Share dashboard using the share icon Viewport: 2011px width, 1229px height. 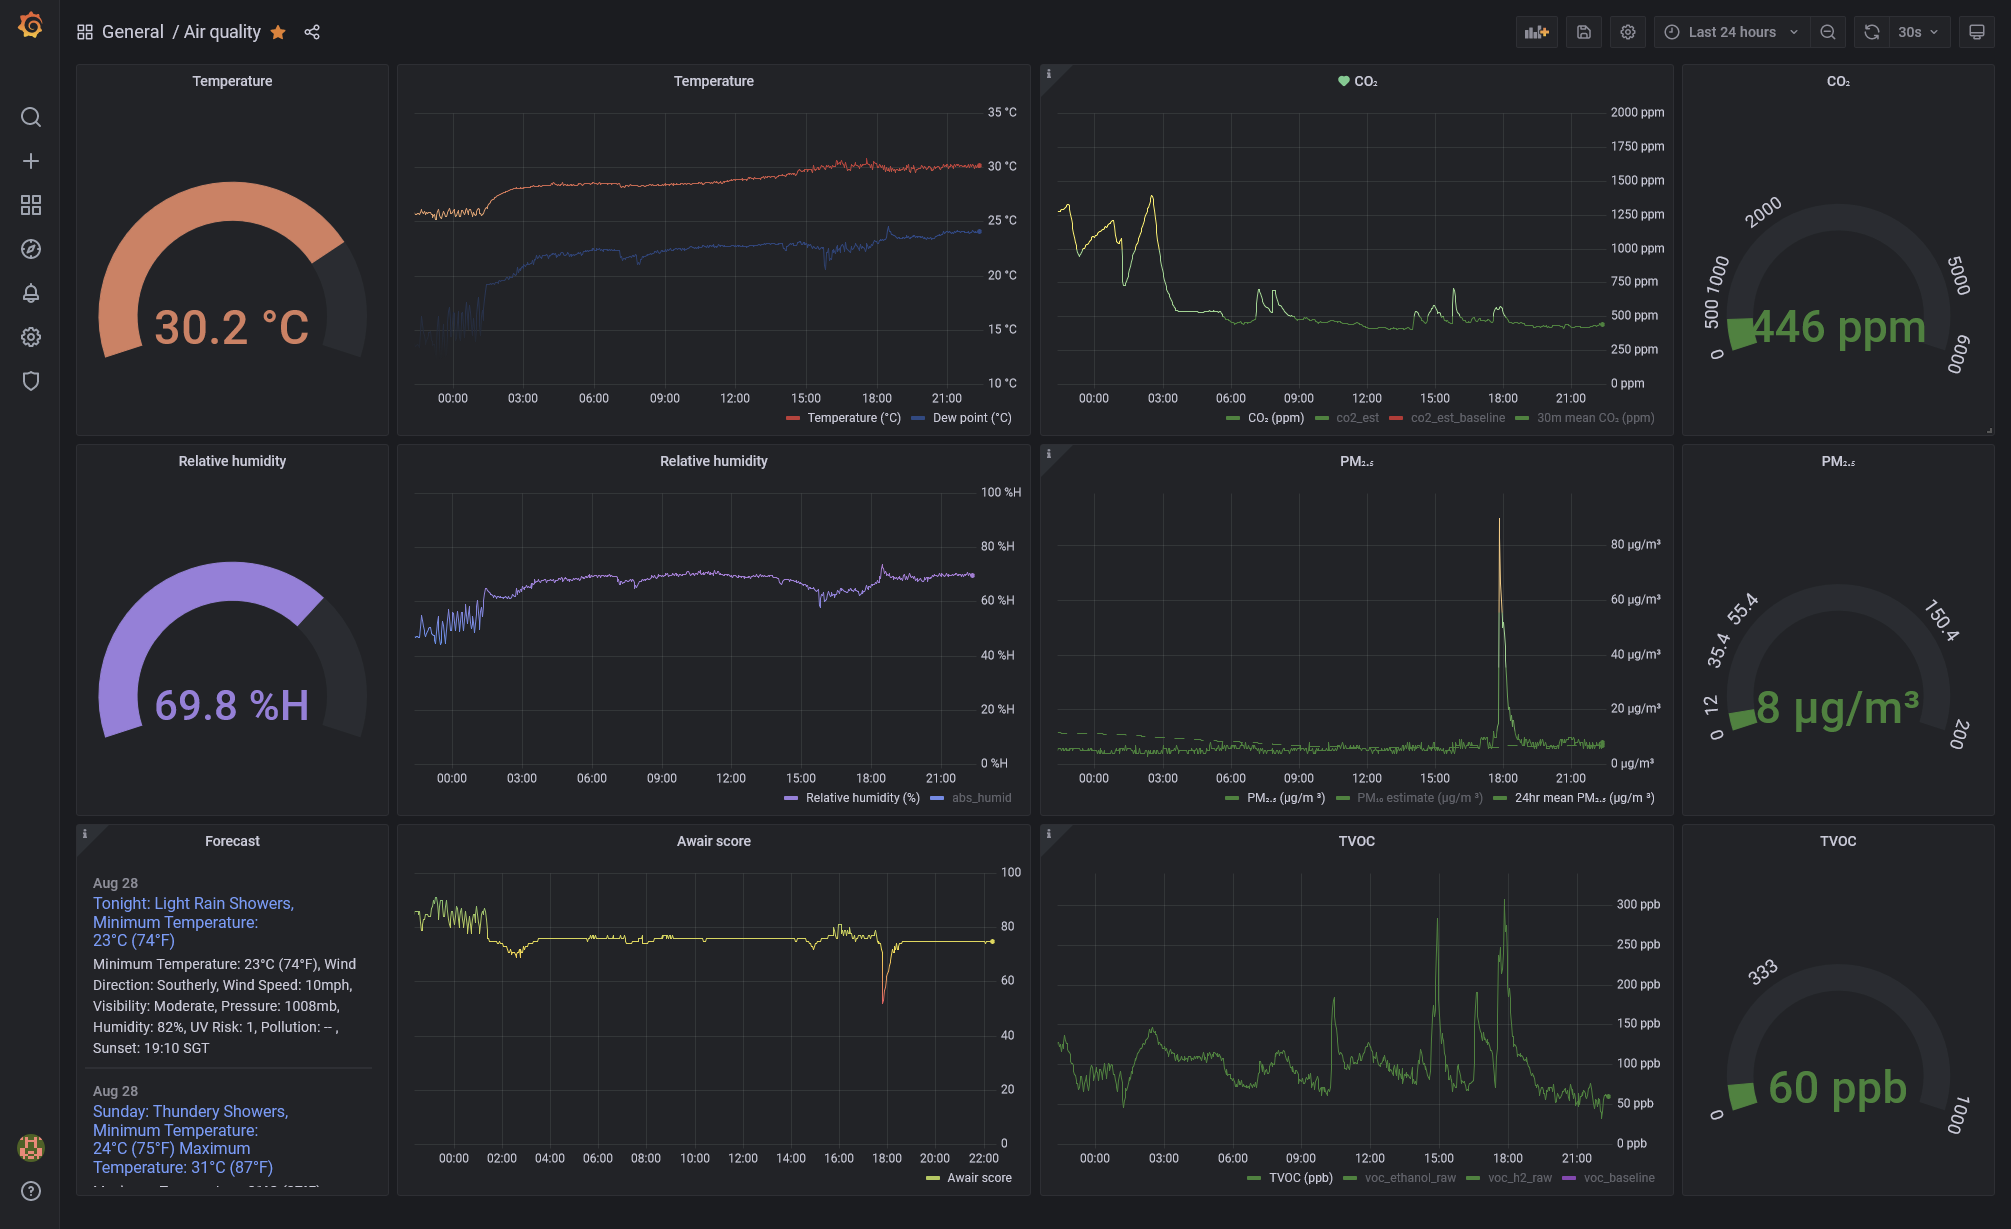tap(312, 32)
